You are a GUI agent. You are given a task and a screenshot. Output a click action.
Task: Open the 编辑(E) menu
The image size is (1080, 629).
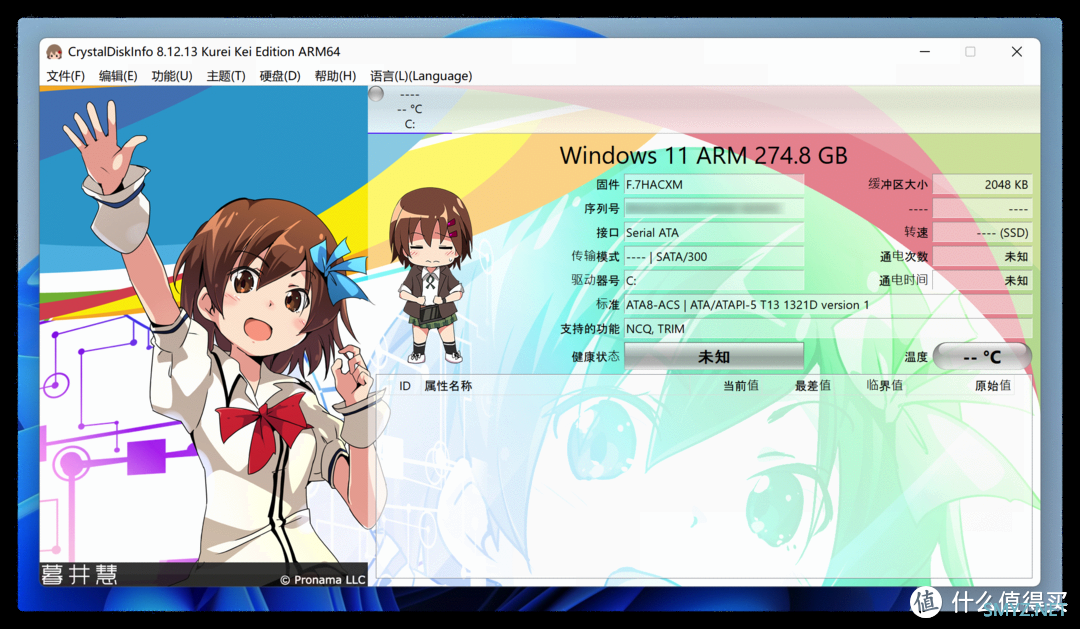click(118, 76)
